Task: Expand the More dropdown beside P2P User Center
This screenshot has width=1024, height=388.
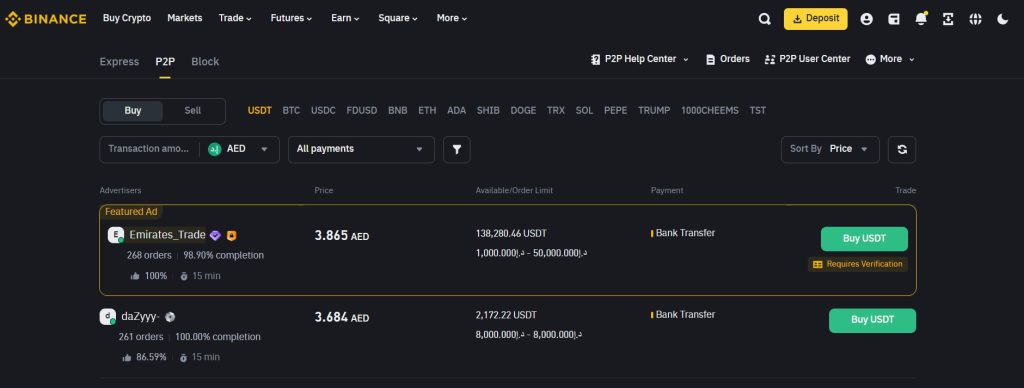Action: coord(890,59)
